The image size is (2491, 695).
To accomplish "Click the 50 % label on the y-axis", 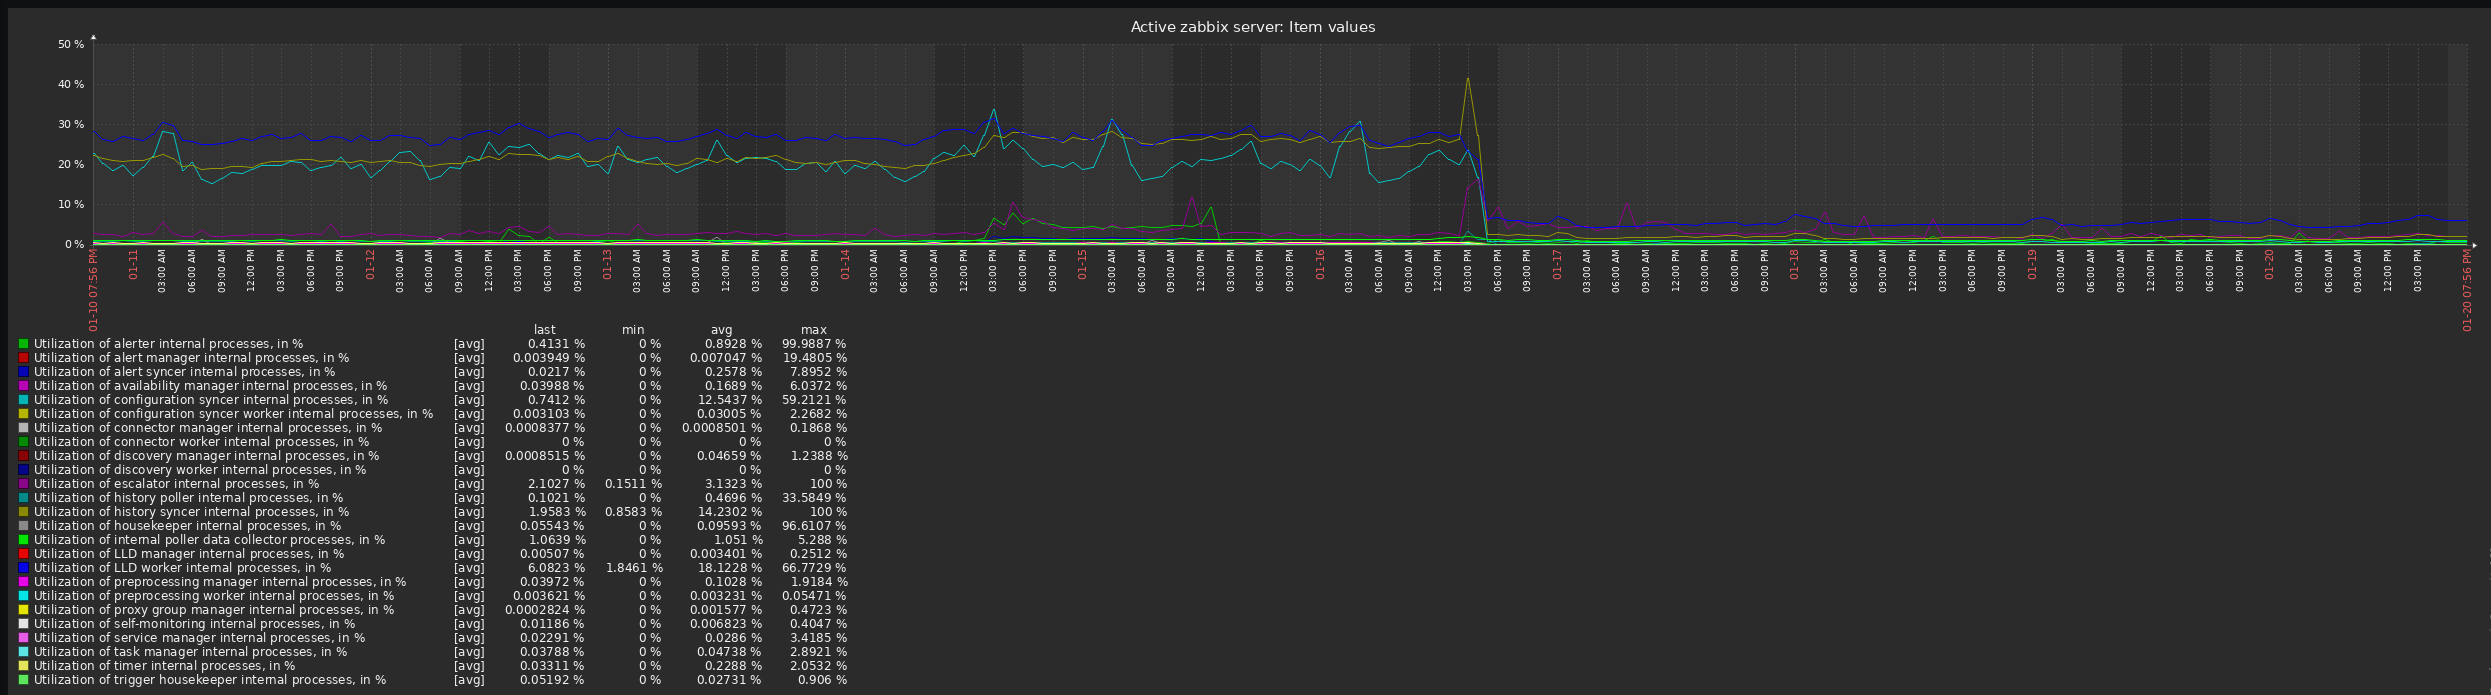I will (x=71, y=44).
